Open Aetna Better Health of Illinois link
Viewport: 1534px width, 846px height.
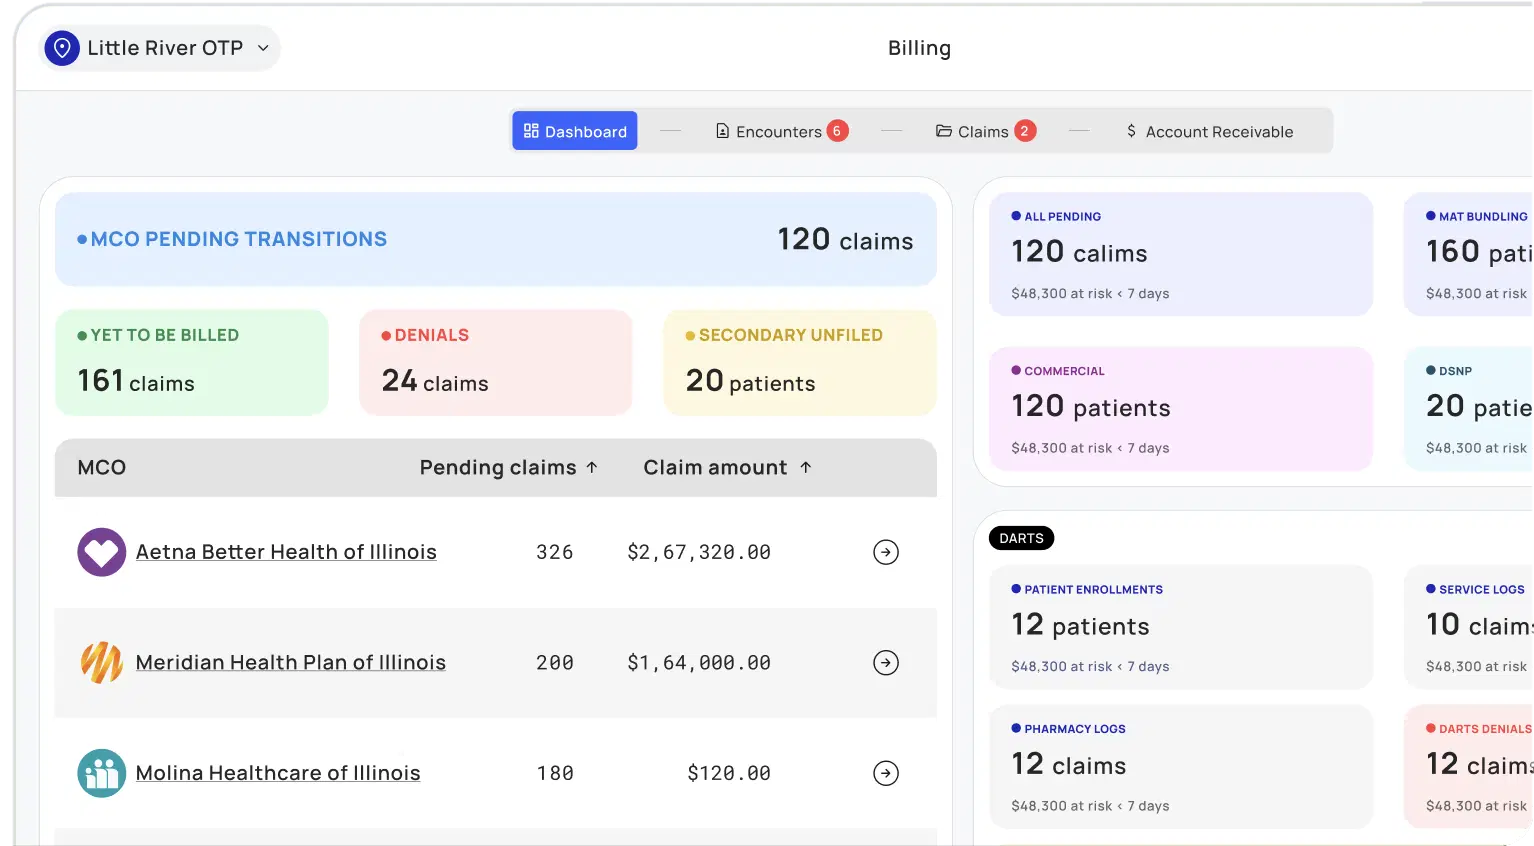286,552
